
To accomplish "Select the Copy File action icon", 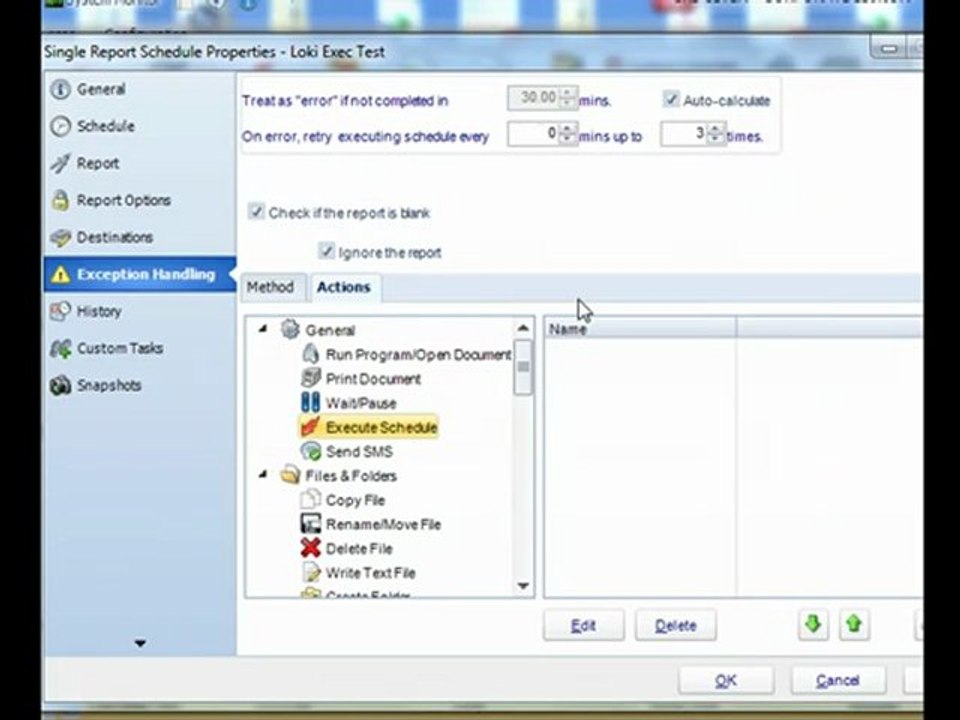I will pyautogui.click(x=310, y=500).
